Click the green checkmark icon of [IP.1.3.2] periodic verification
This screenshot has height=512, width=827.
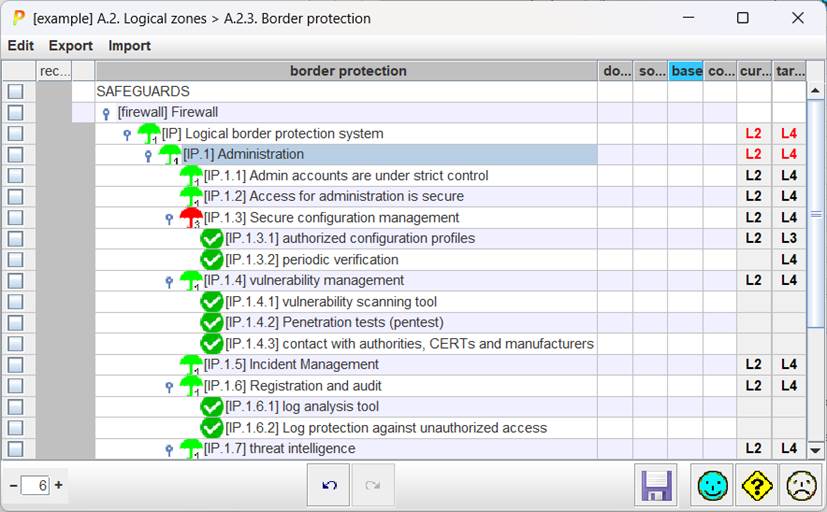pos(212,259)
